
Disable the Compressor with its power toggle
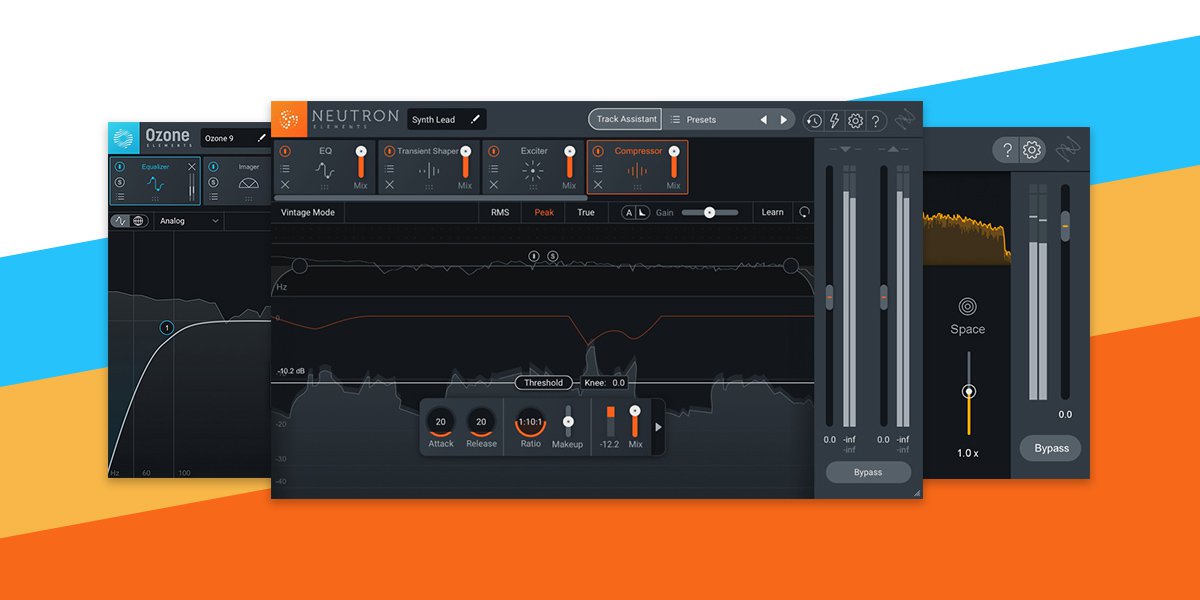pyautogui.click(x=598, y=151)
